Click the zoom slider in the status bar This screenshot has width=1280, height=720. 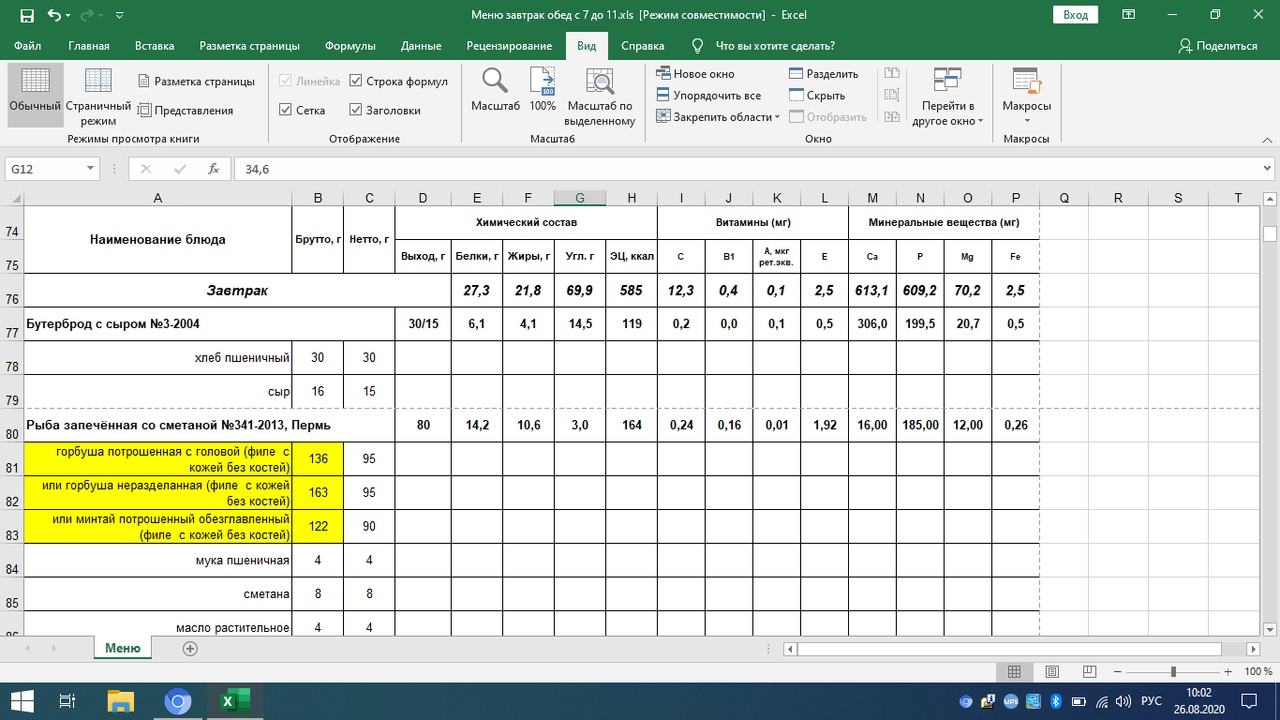click(x=1173, y=672)
